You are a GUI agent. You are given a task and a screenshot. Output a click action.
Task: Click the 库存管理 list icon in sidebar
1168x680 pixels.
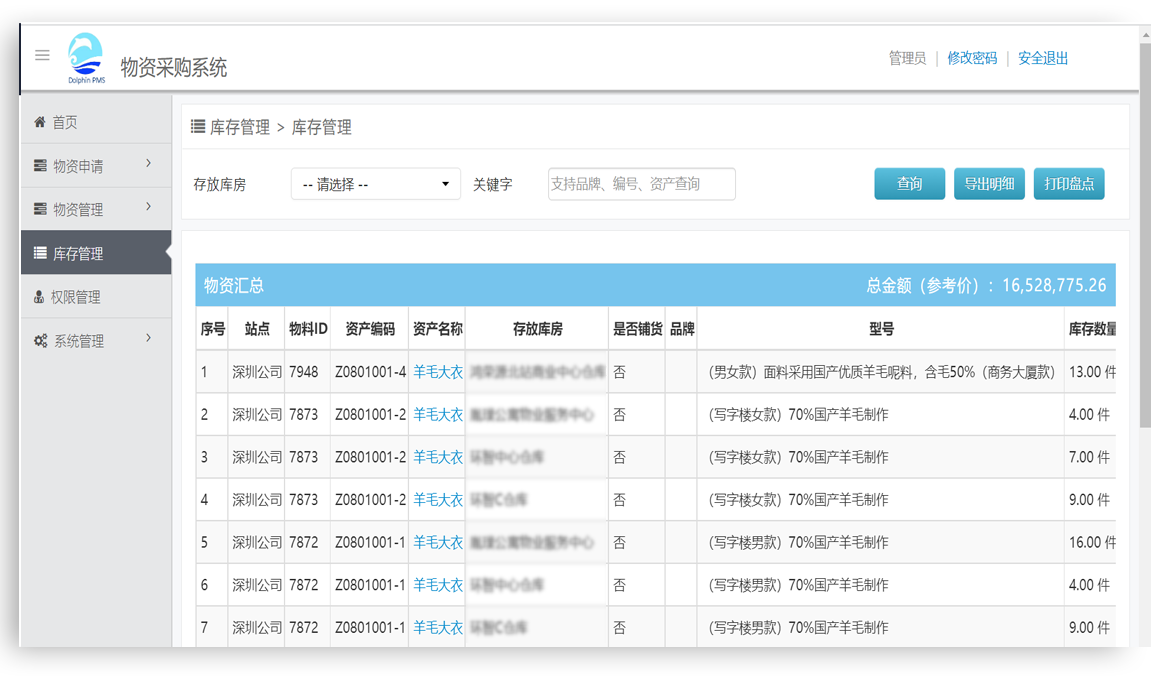click(40, 253)
